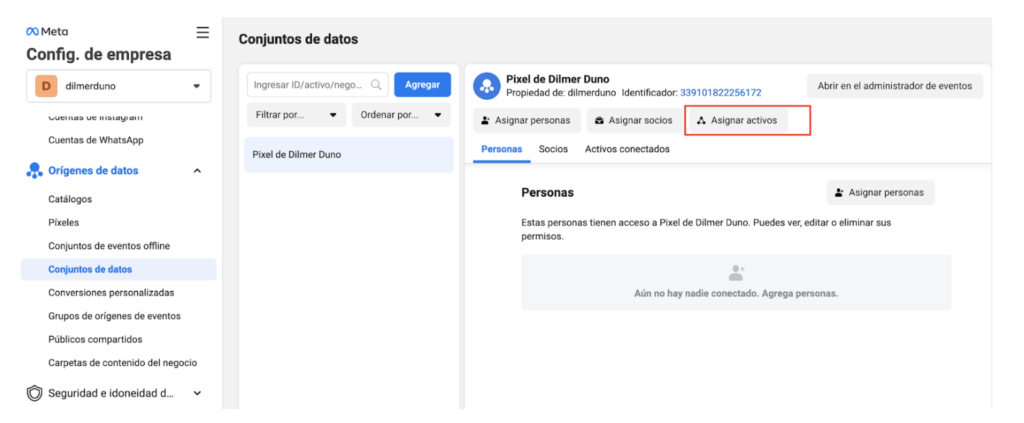Open Cuentas de WhatsApp in sidebar
The height and width of the screenshot is (423, 1024).
(96, 140)
